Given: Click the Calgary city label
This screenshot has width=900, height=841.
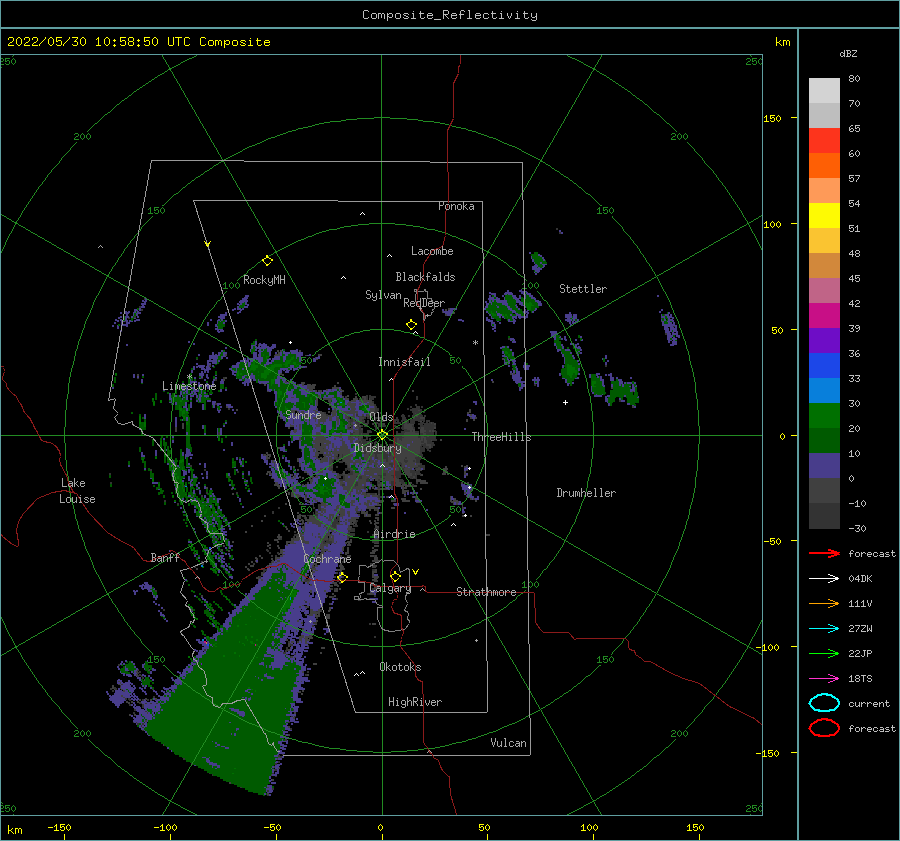Looking at the screenshot, I should (x=390, y=588).
